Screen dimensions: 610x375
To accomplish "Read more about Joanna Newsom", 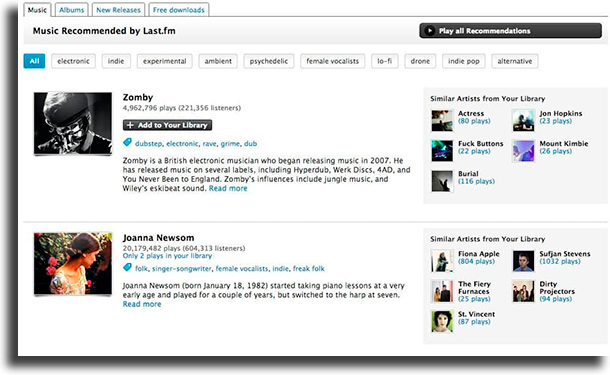I will tap(142, 304).
